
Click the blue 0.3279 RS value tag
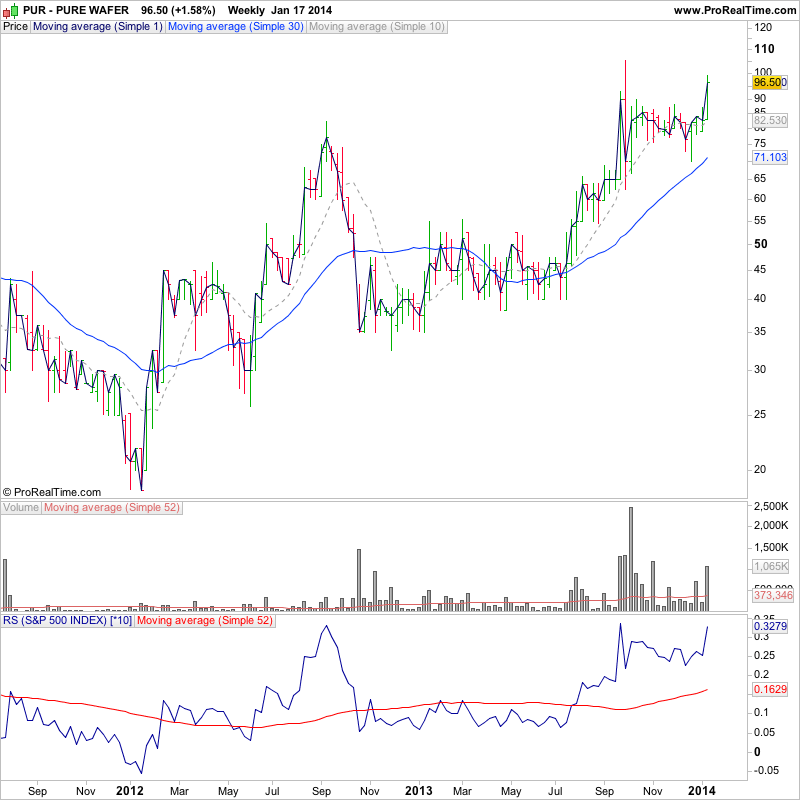tap(770, 626)
